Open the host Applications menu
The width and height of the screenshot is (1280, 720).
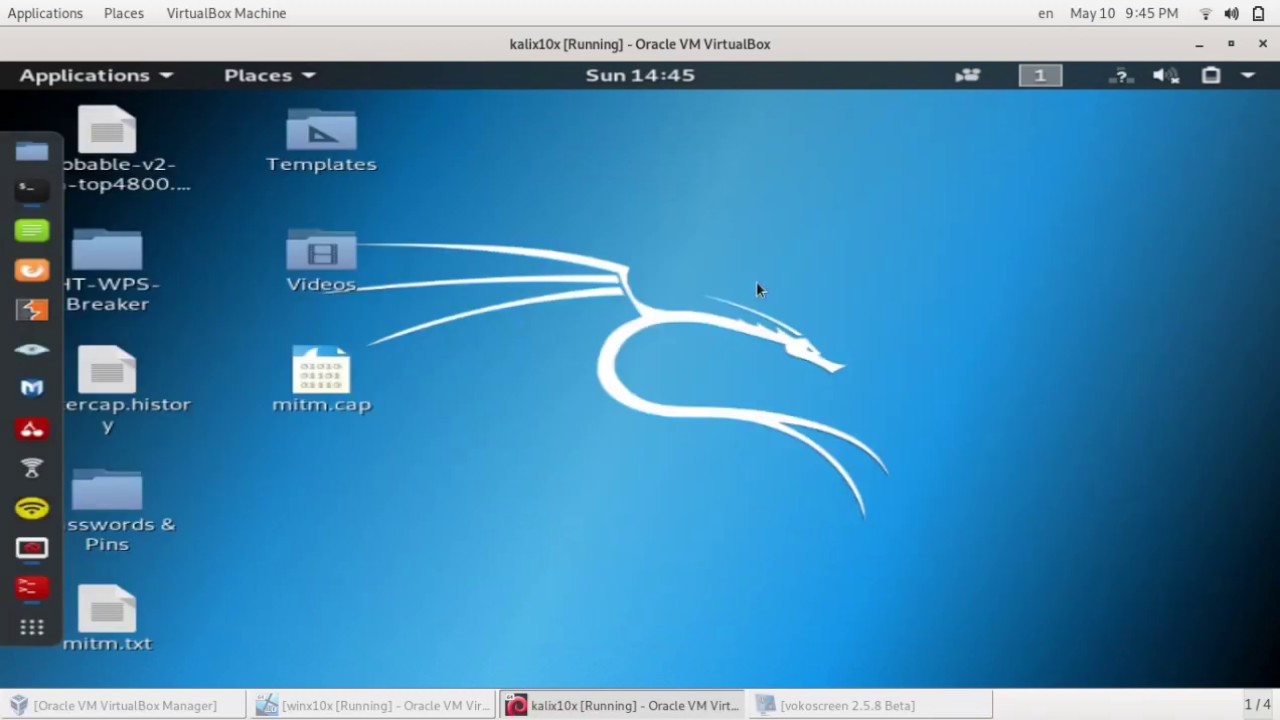(x=45, y=13)
